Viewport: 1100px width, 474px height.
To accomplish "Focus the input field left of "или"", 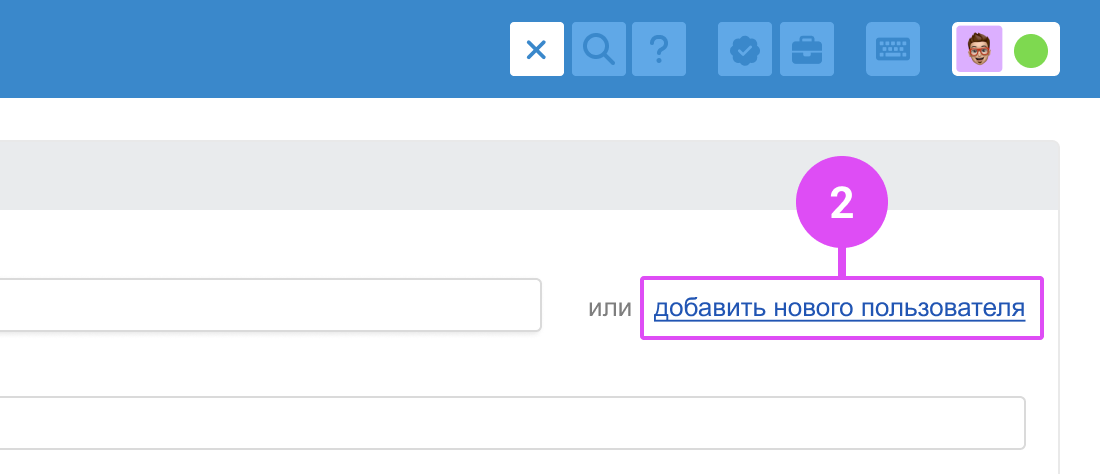I will tap(270, 305).
